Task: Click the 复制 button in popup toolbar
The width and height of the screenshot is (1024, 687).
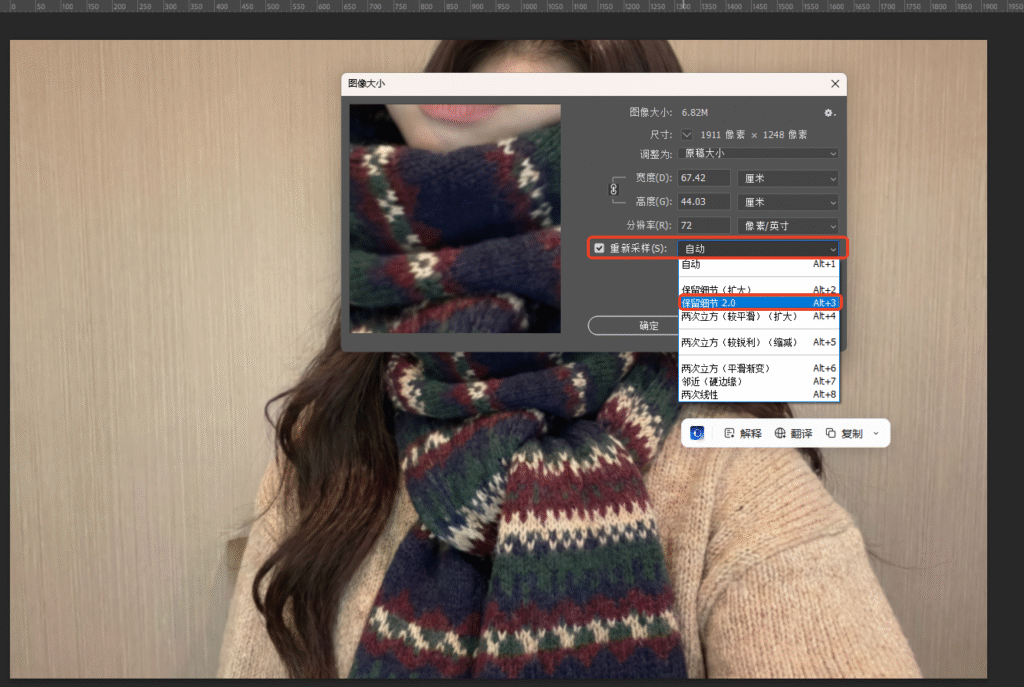Action: (x=844, y=433)
